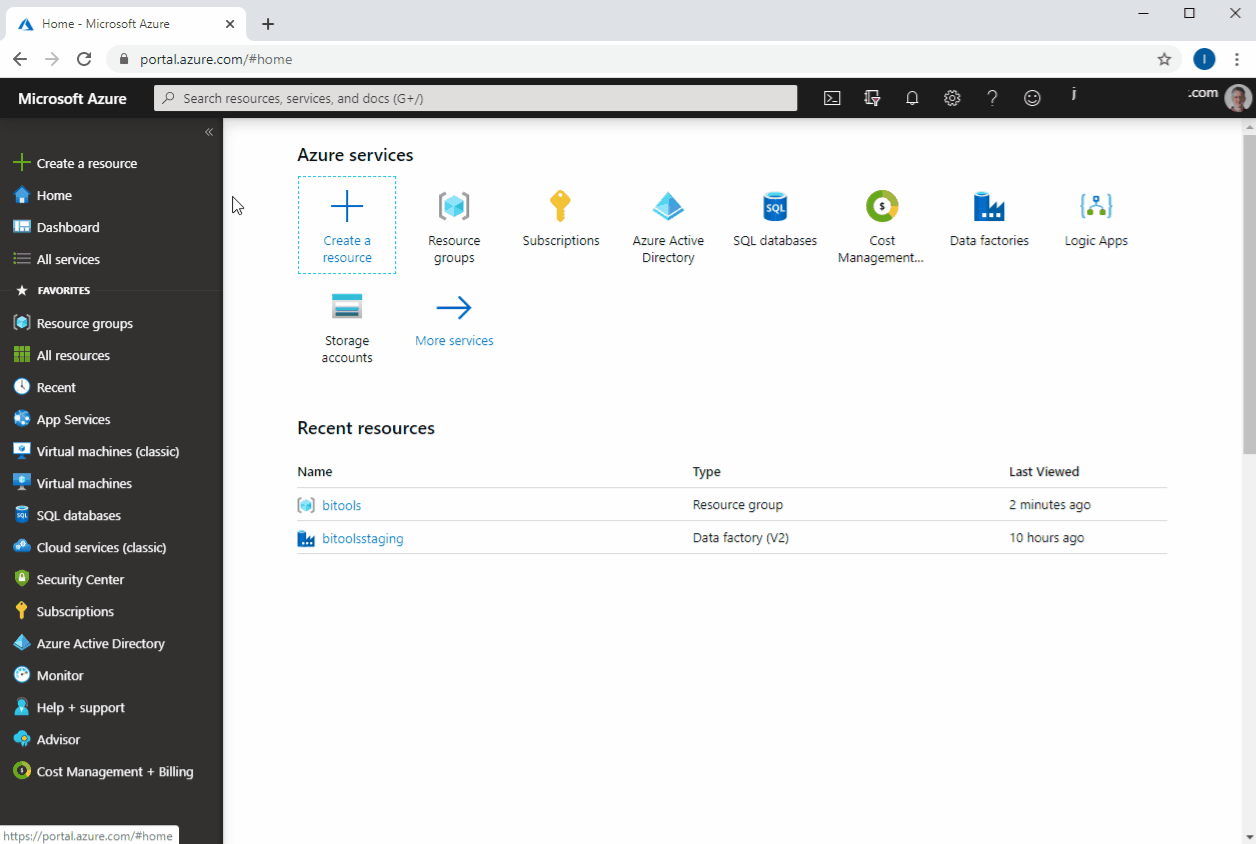Star the page via bookmark icon
Screen dimensions: 1256x844
1164,59
